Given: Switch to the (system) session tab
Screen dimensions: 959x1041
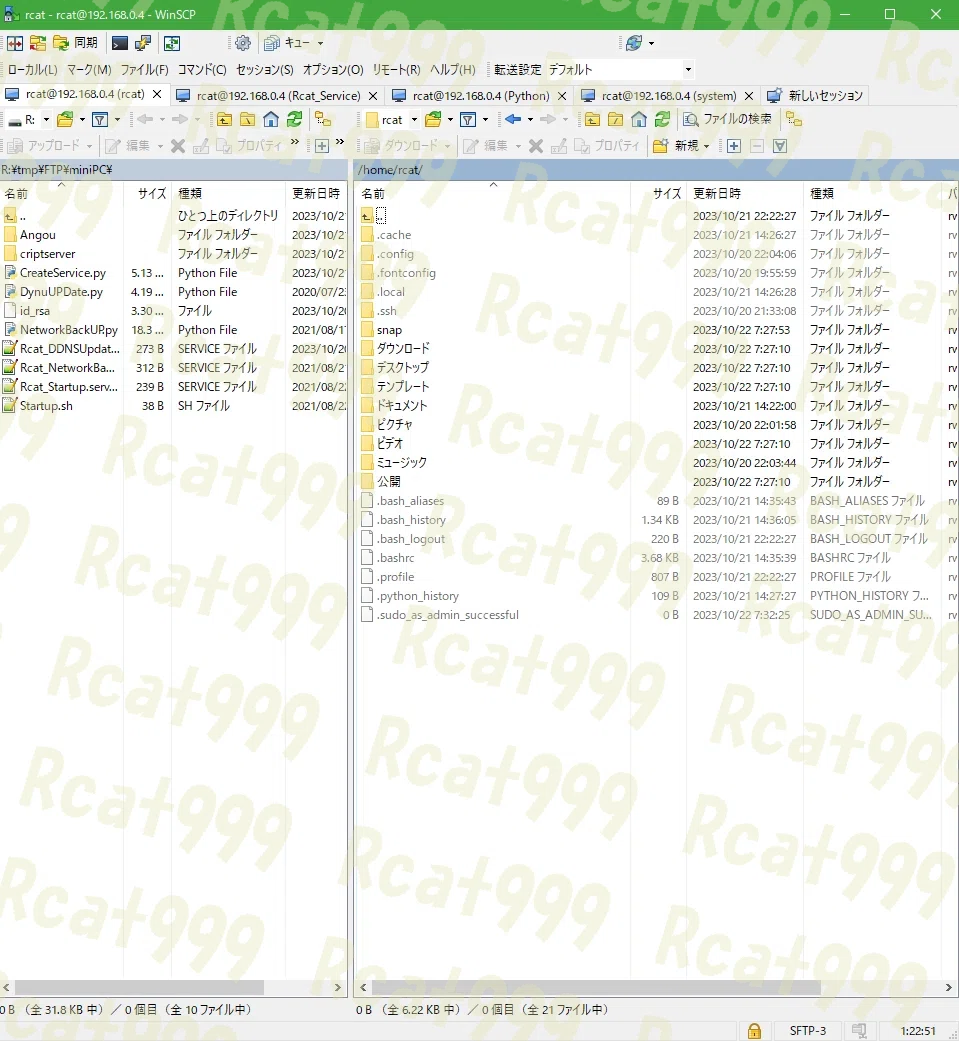Looking at the screenshot, I should (x=668, y=96).
